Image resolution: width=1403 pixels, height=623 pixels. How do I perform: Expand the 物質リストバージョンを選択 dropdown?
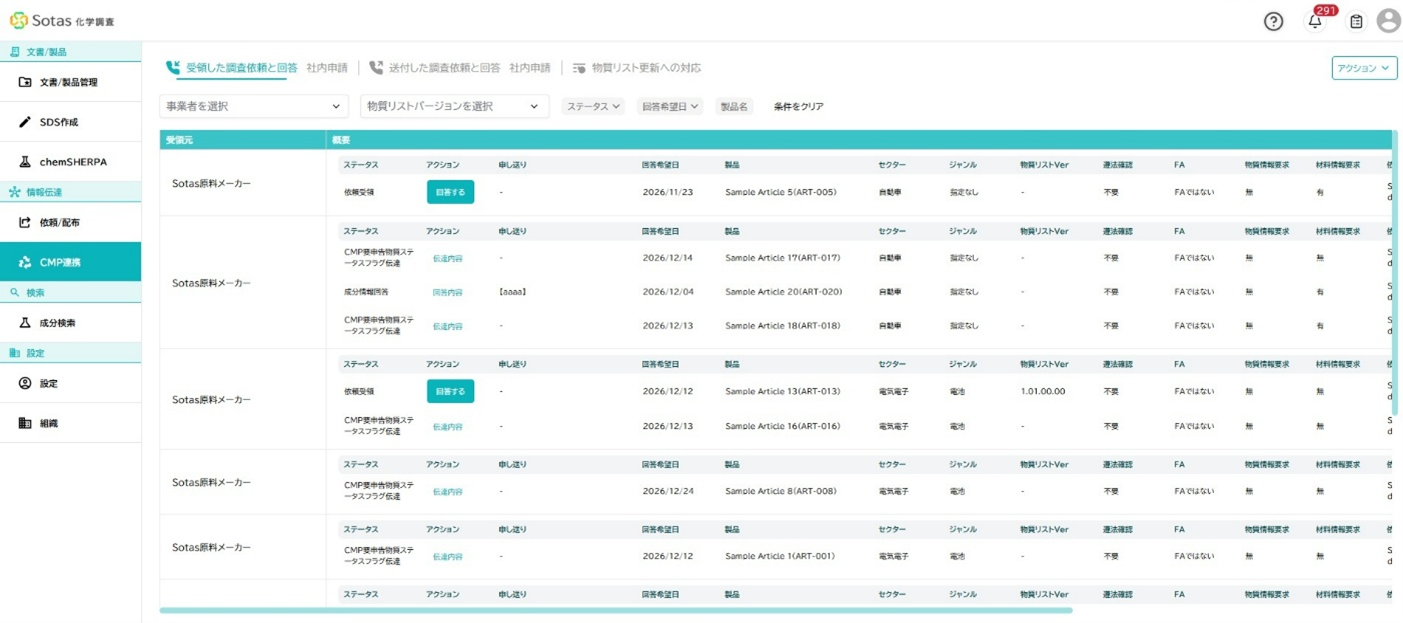tap(454, 106)
